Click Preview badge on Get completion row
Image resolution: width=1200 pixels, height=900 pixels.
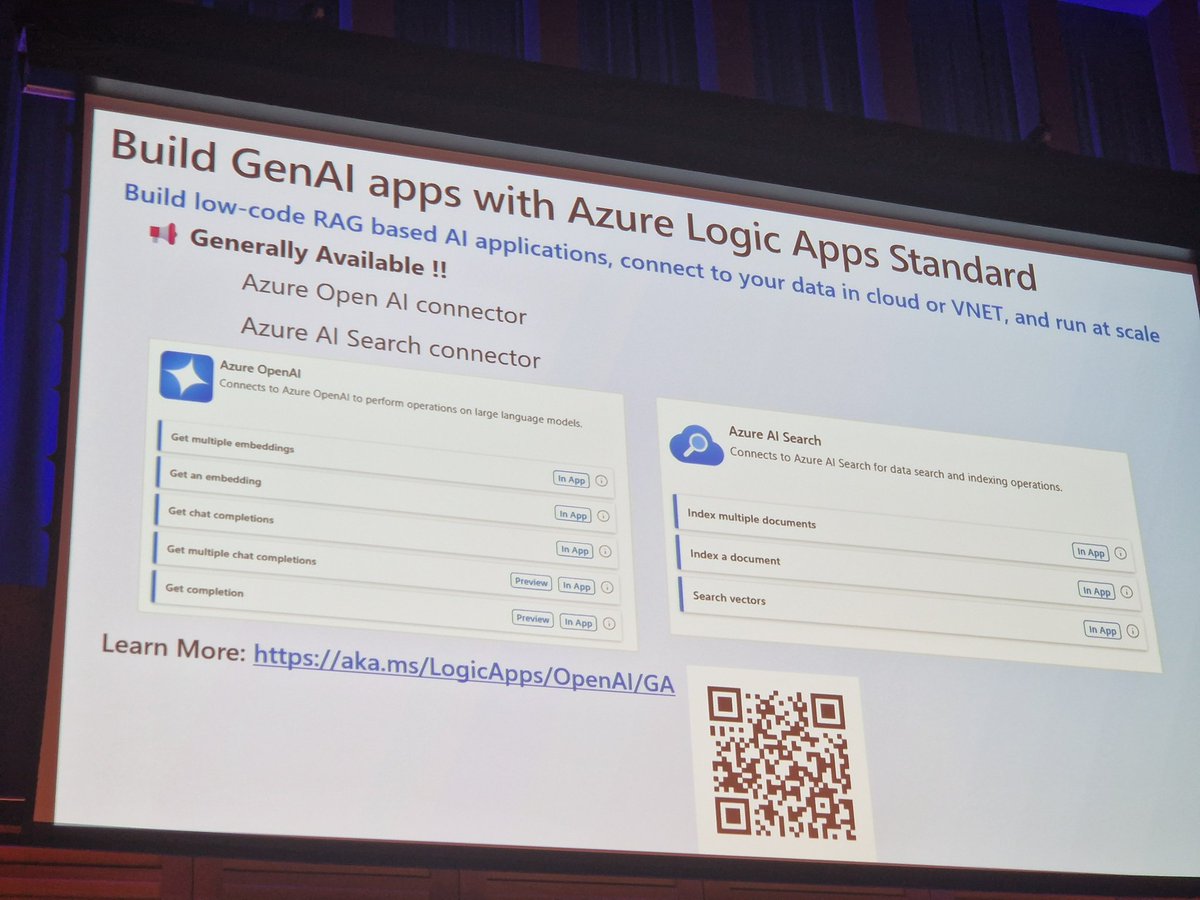533,618
